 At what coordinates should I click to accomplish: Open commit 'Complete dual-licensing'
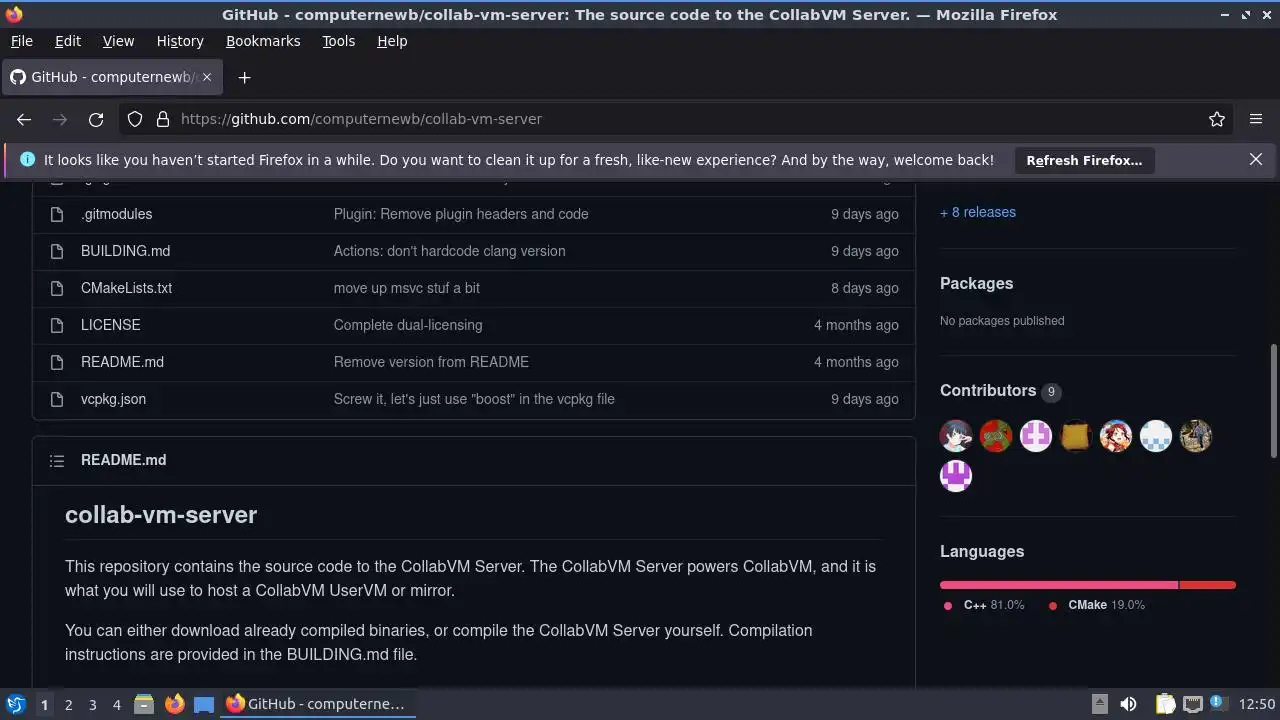click(x=408, y=325)
